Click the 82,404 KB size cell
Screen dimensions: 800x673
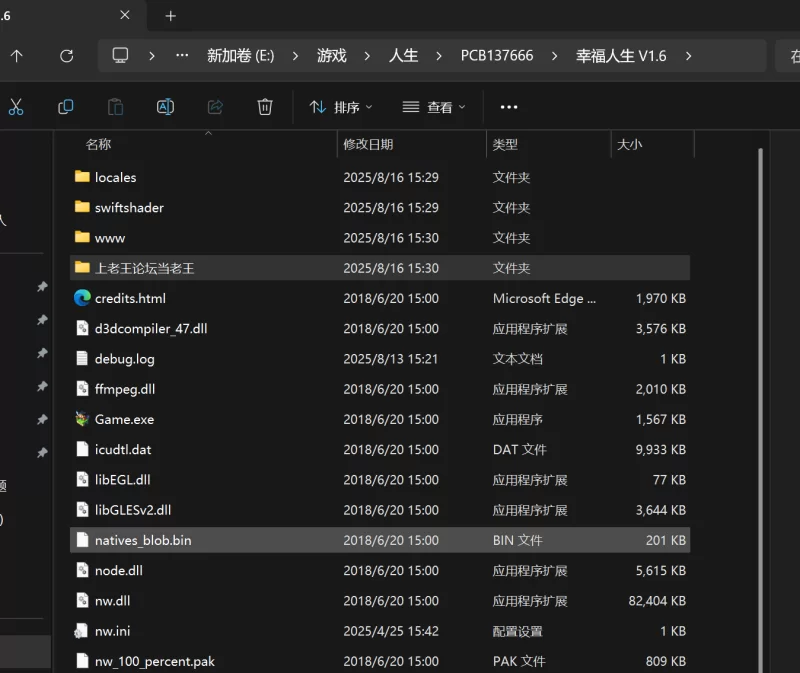[657, 601]
